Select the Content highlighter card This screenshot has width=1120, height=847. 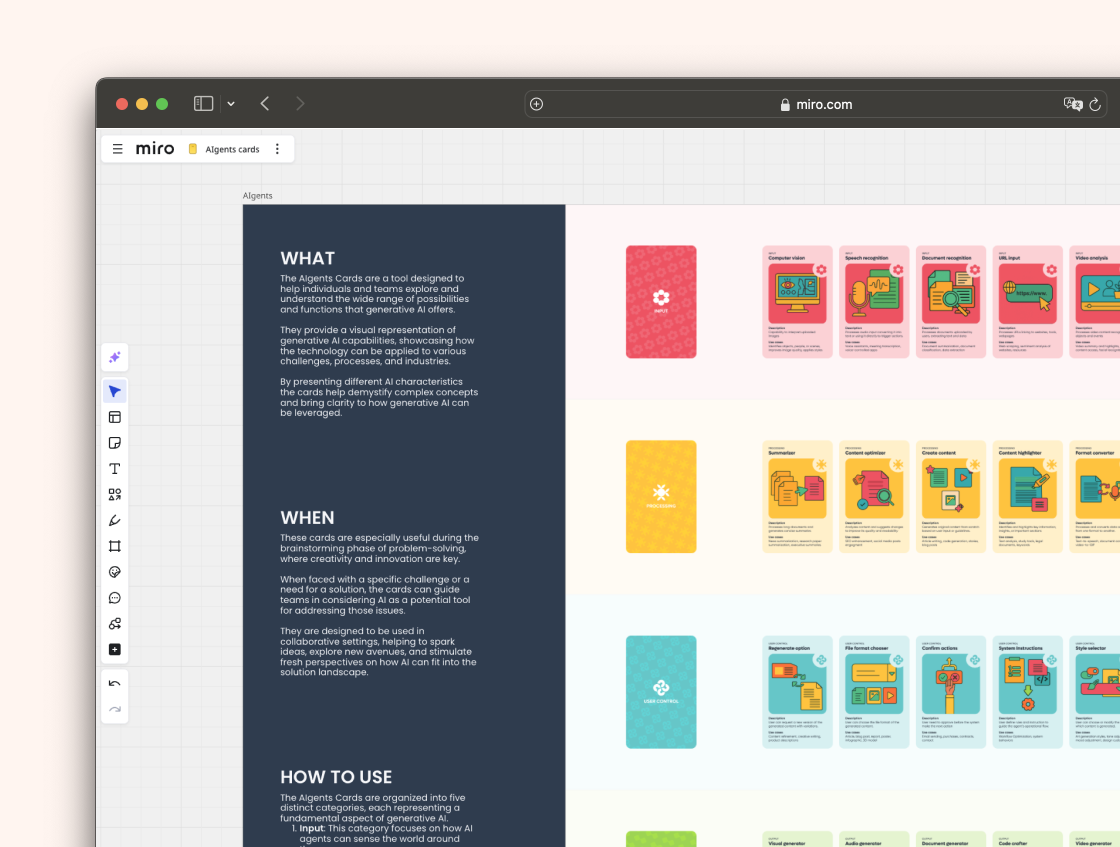[x=1028, y=496]
